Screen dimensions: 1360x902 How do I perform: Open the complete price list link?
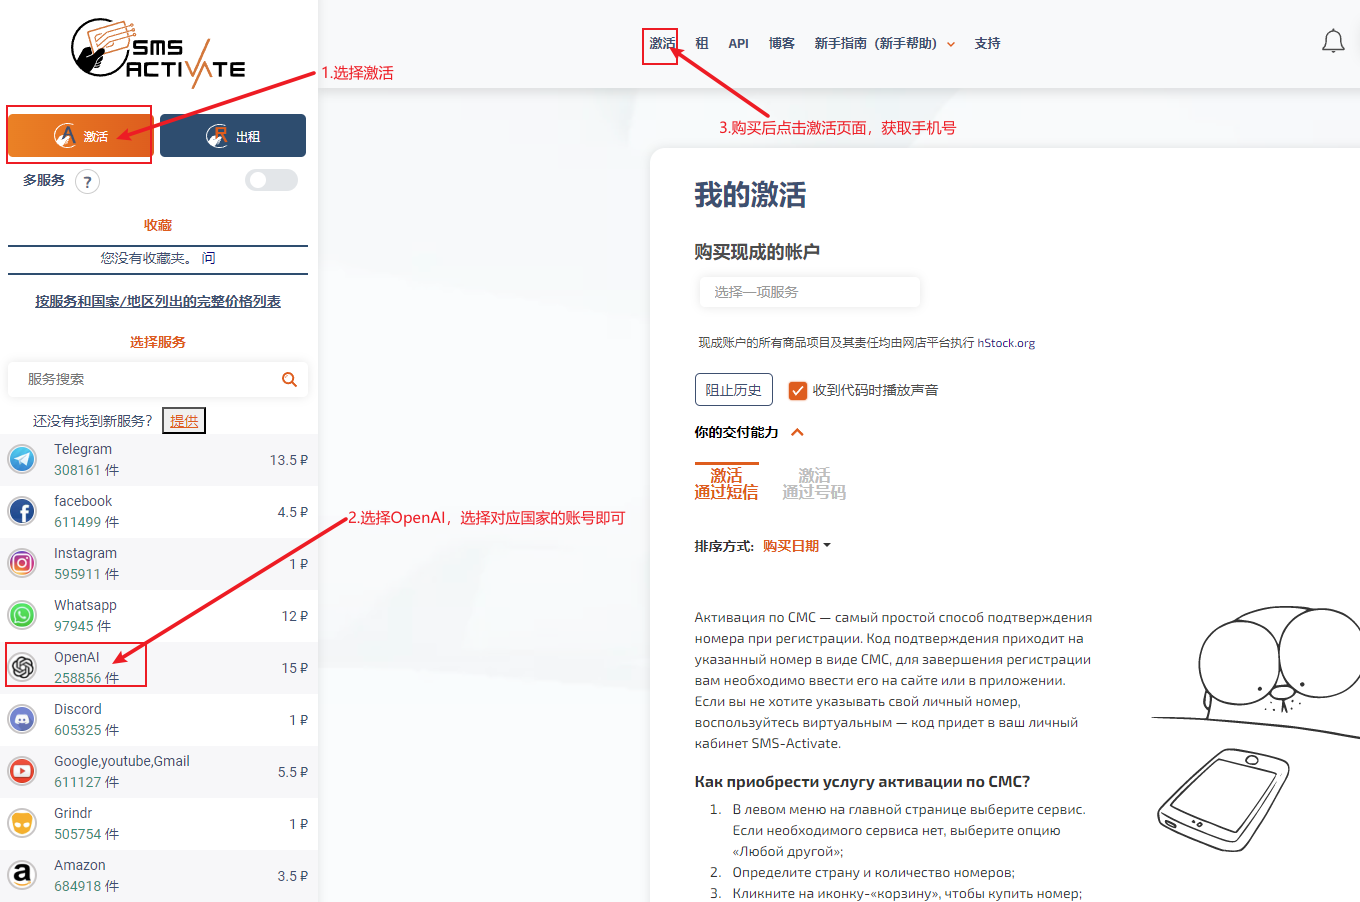(158, 301)
